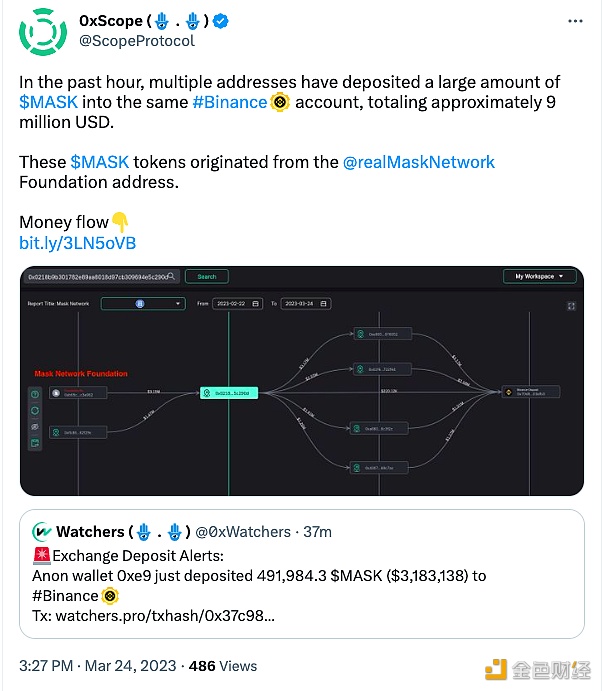Click the Binance deposit node icon
This screenshot has width=602, height=691.
(507, 392)
